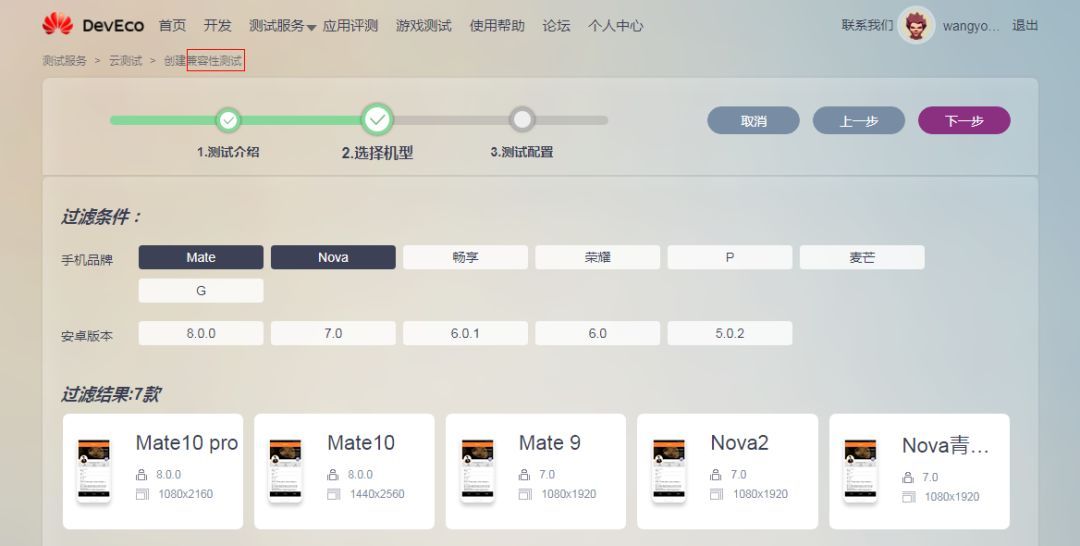This screenshot has height=546, width=1080.
Task: Click the 下一步 button
Action: click(964, 120)
